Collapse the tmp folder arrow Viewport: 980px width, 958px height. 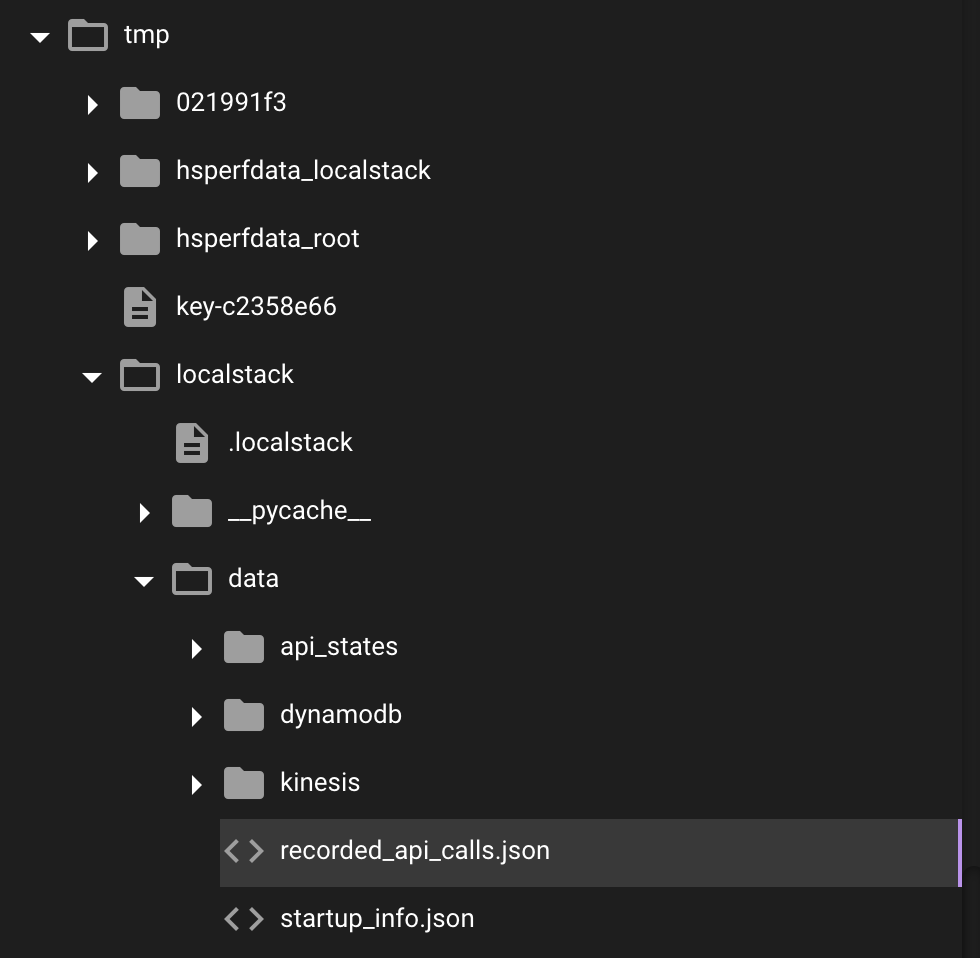40,37
